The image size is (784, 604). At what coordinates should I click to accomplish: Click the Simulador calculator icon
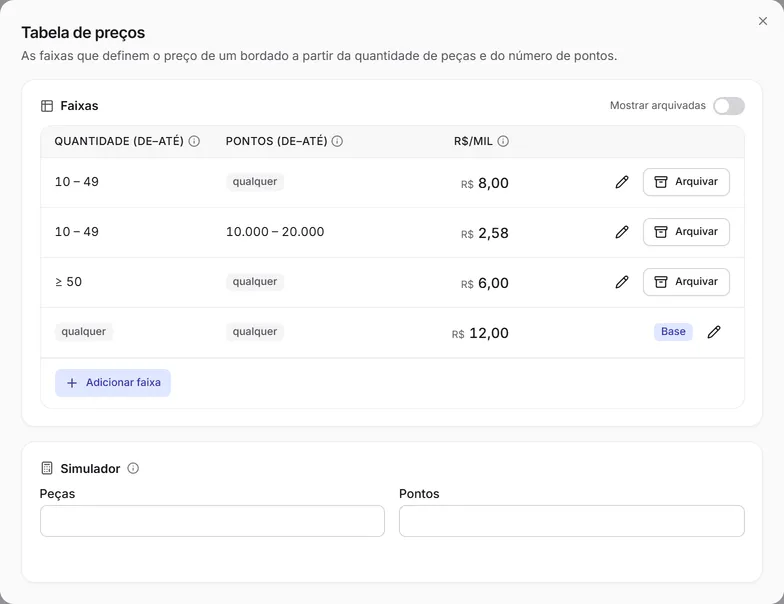pyautogui.click(x=47, y=468)
